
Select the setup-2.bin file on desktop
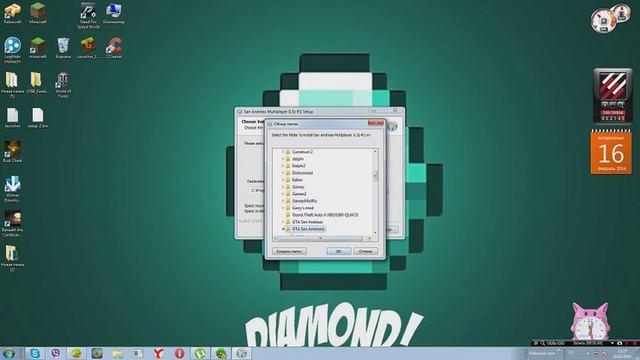pos(38,118)
